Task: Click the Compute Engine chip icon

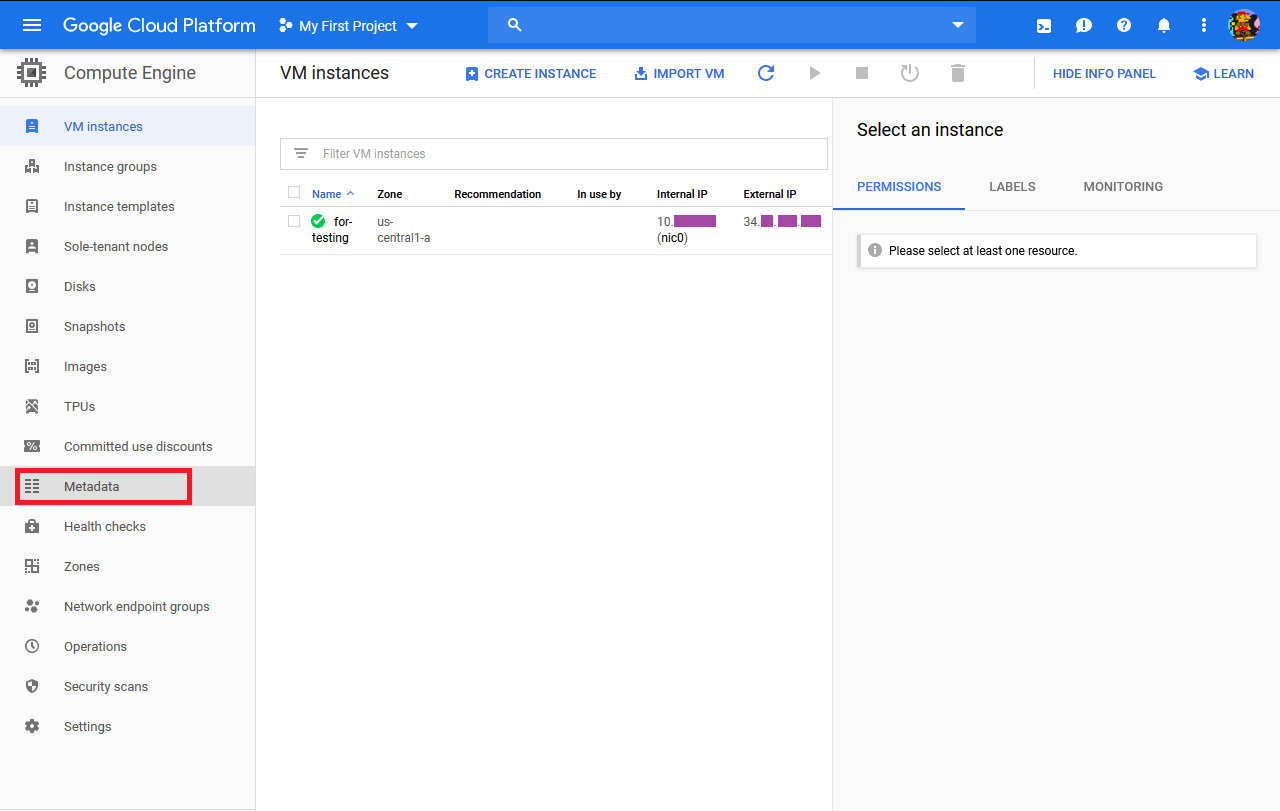Action: pos(32,73)
